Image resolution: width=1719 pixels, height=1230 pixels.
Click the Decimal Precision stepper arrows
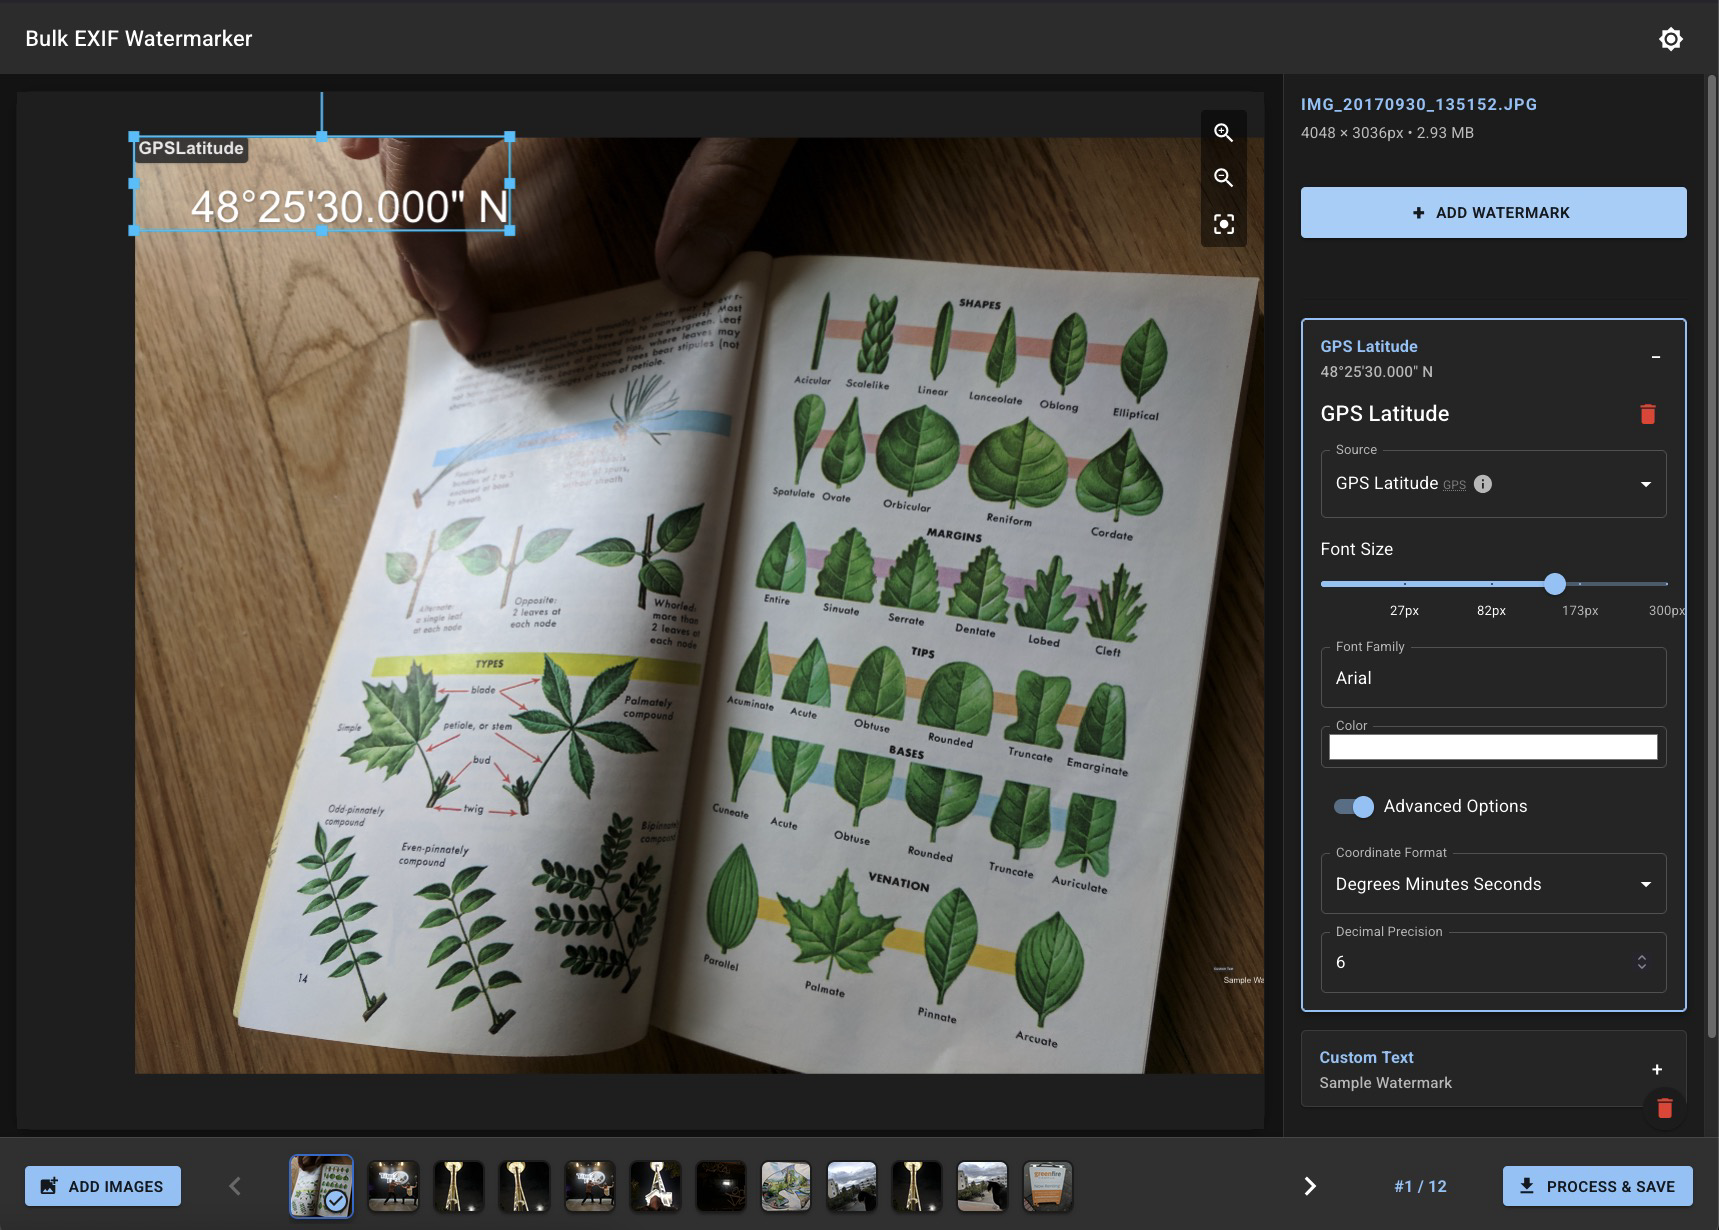(x=1641, y=962)
